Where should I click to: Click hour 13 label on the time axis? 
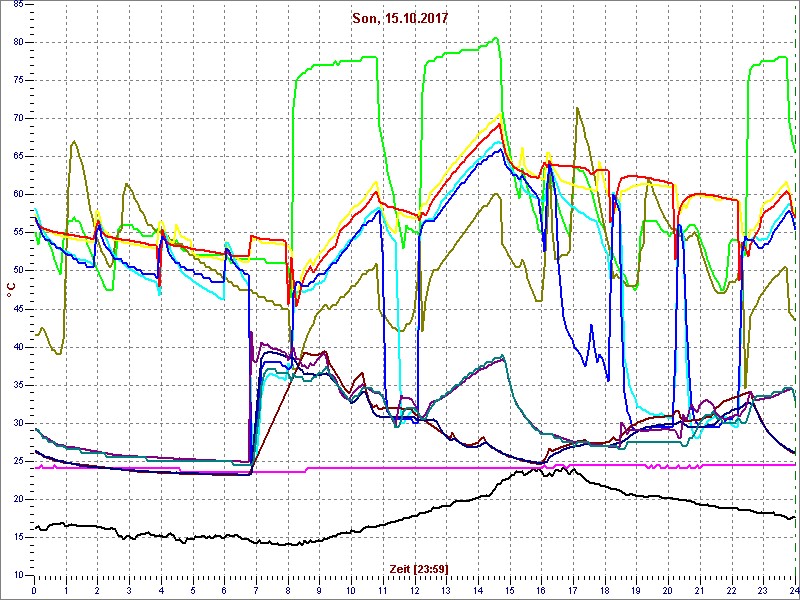(x=446, y=591)
